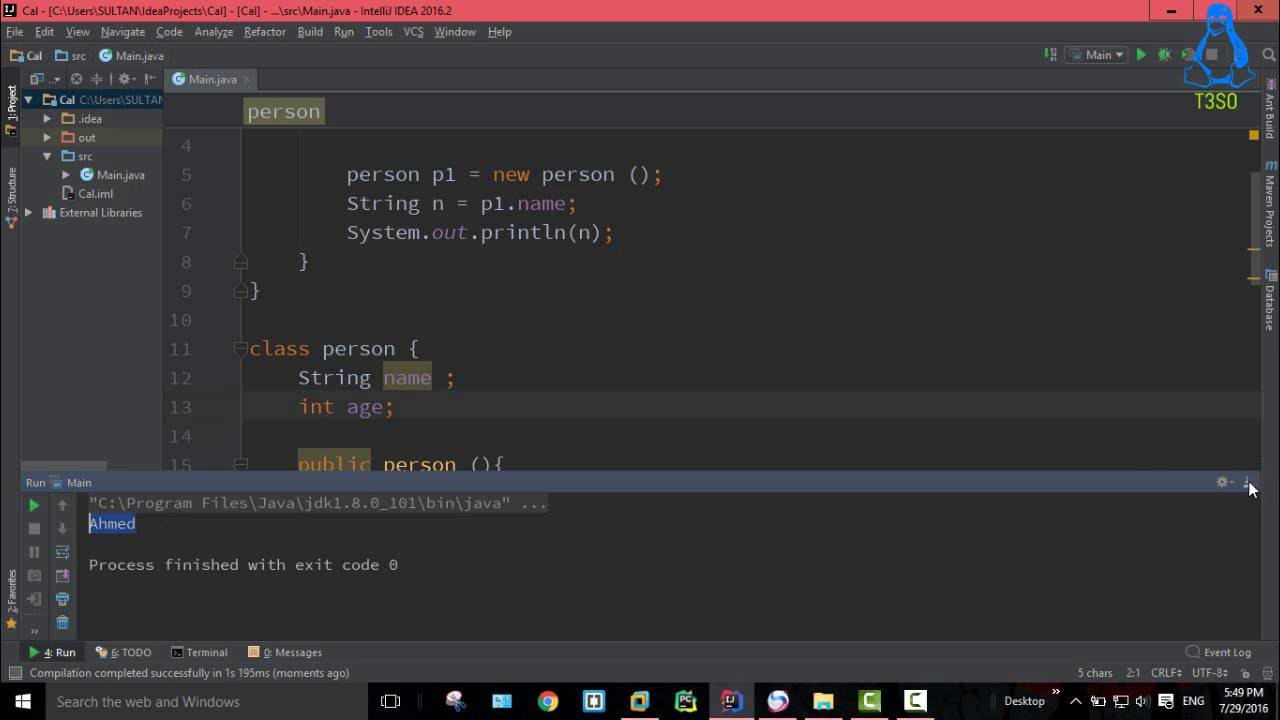Image resolution: width=1280 pixels, height=720 pixels.
Task: Click the Exit icon in Run panel
Action: (x=34, y=599)
